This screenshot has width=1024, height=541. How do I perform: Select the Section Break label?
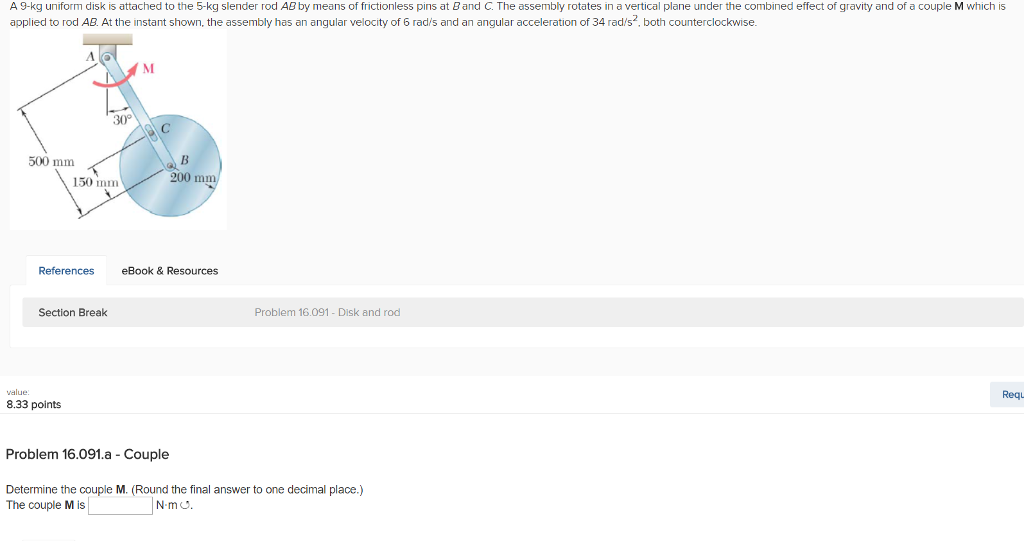point(73,313)
